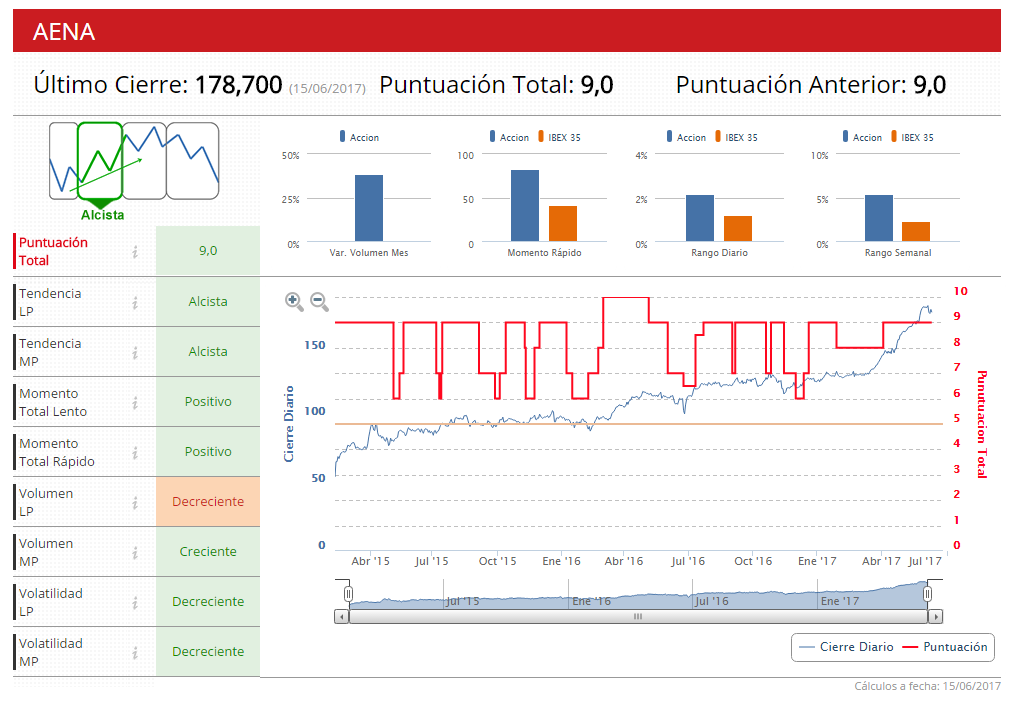Click the orange IBEX 35 bar in Rango Semanal
Viewport: 1023px width, 703px height.
click(915, 232)
